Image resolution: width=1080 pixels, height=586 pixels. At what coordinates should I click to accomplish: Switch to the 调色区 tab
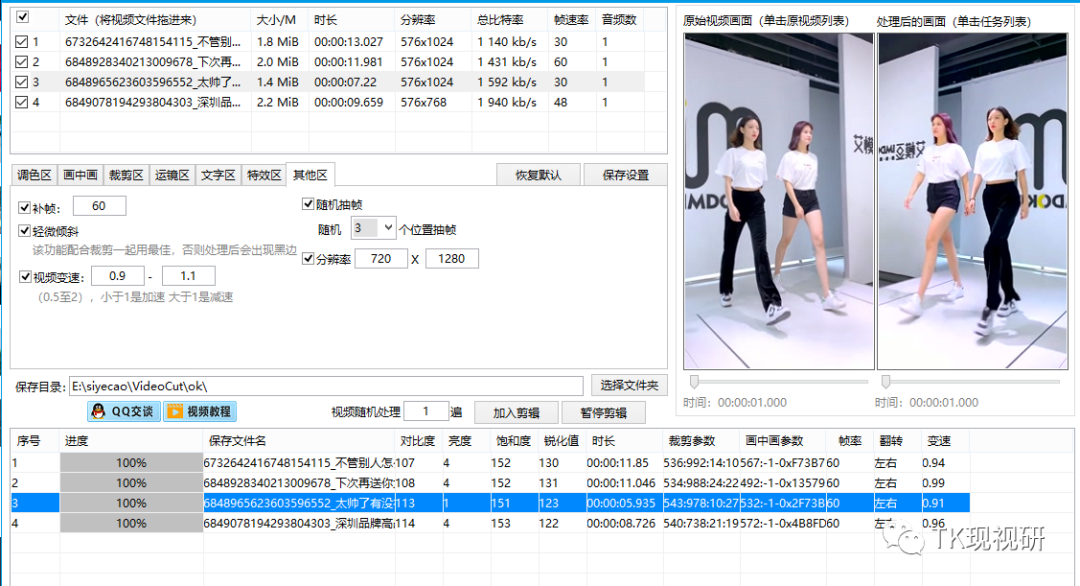click(x=34, y=175)
